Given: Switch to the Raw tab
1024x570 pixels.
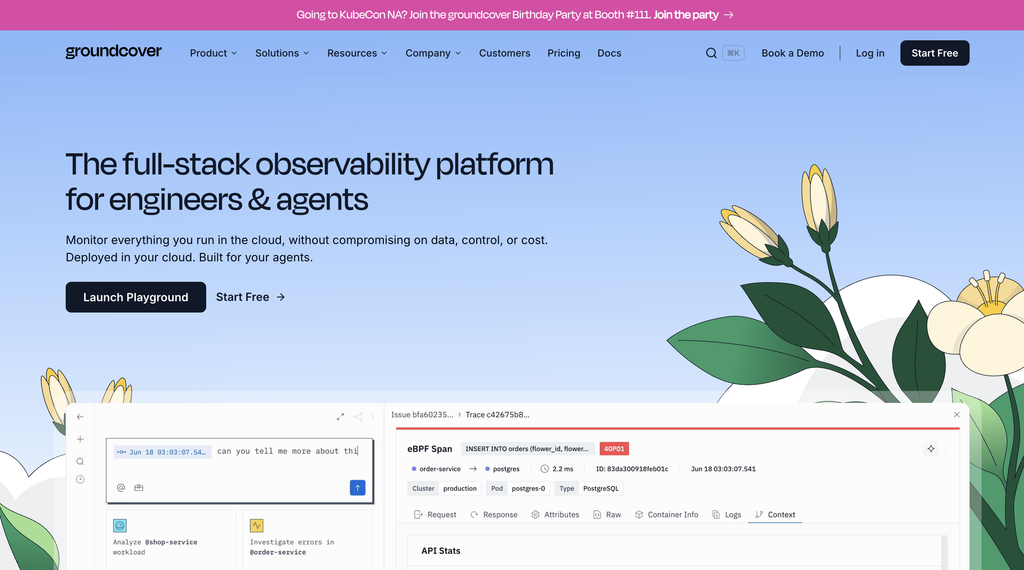Looking at the screenshot, I should pos(607,515).
